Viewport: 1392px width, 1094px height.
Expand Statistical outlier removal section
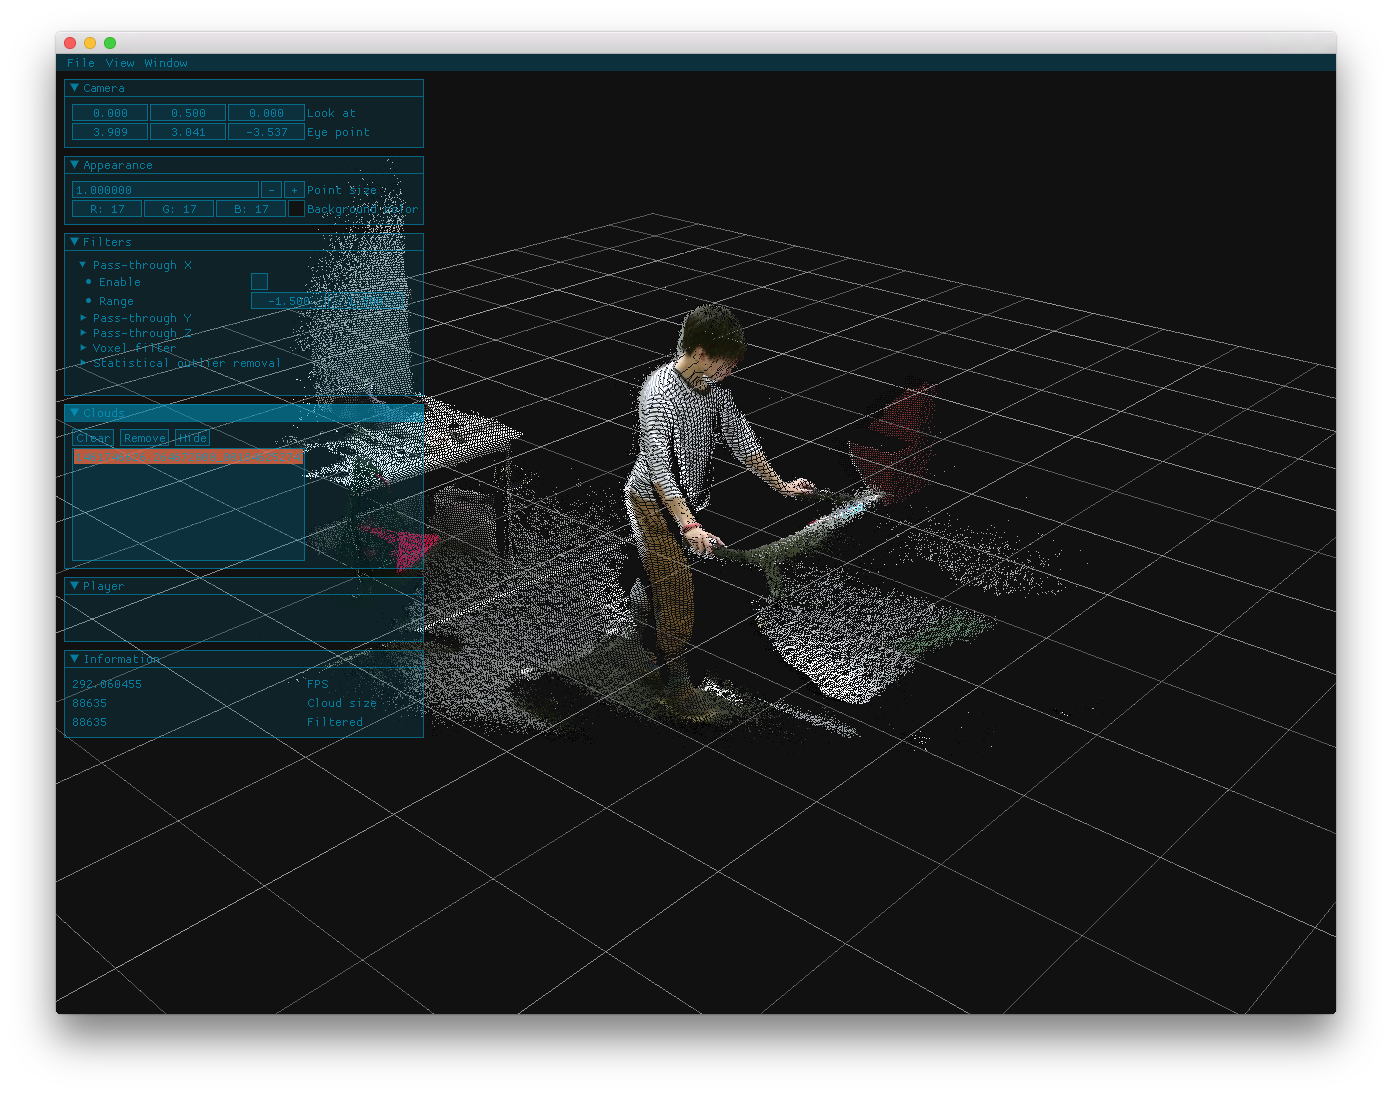pos(83,363)
